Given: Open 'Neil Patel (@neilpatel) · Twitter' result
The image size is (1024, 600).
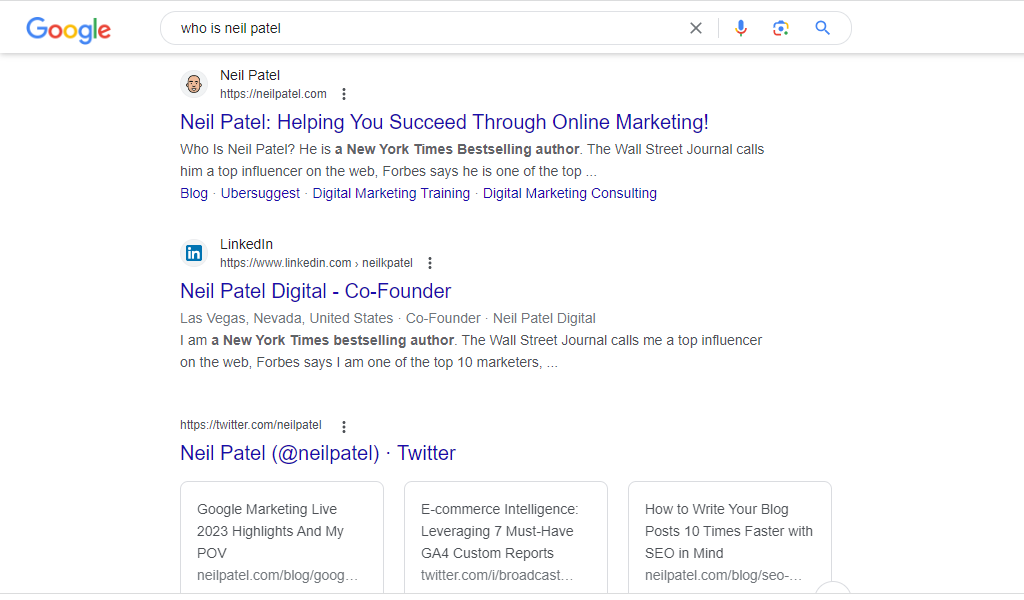Looking at the screenshot, I should (318, 453).
